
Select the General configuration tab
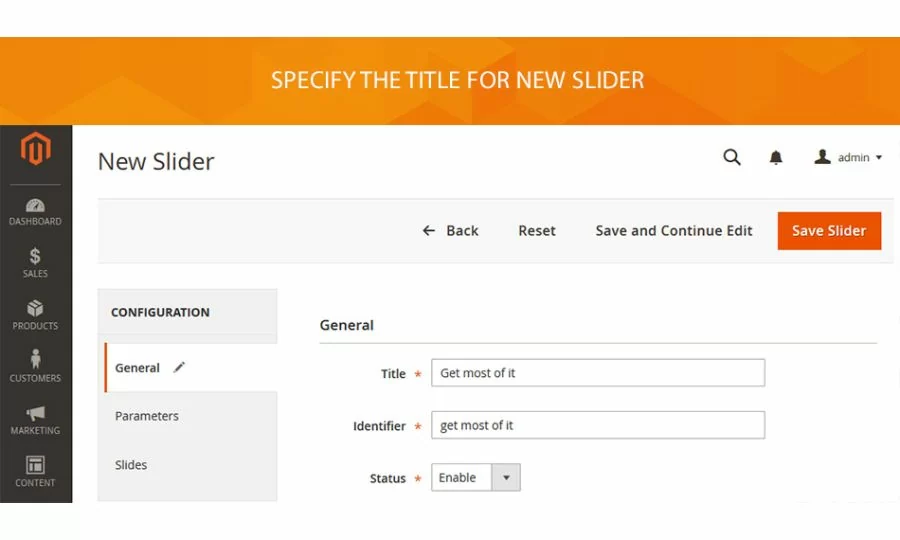coord(138,368)
